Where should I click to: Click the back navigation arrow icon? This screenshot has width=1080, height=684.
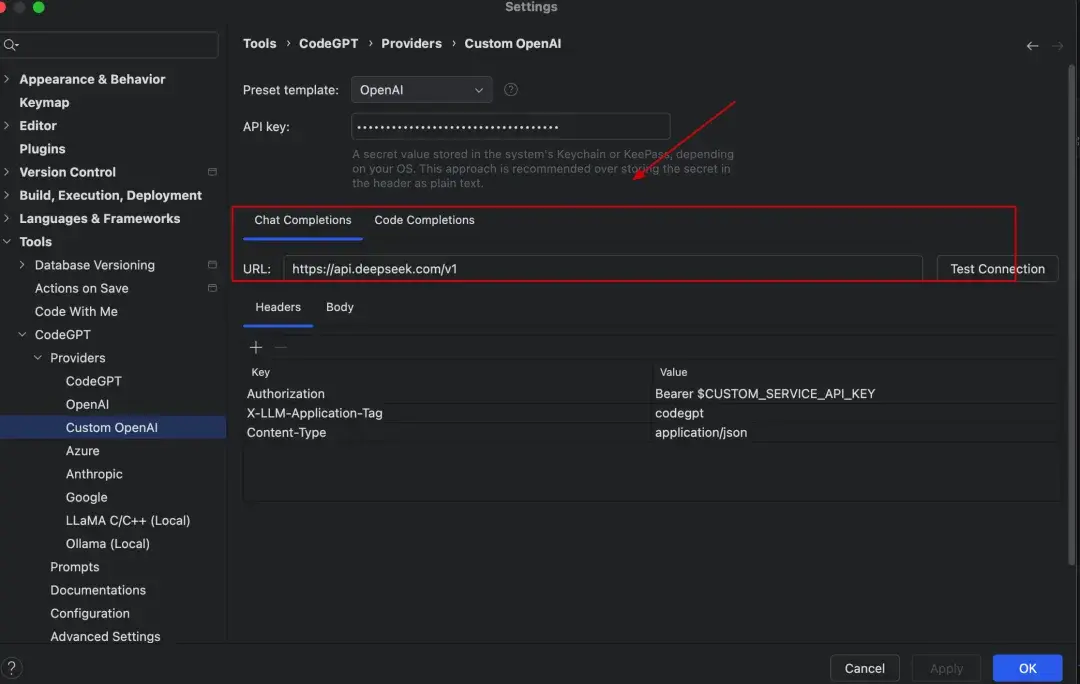[x=1032, y=45]
